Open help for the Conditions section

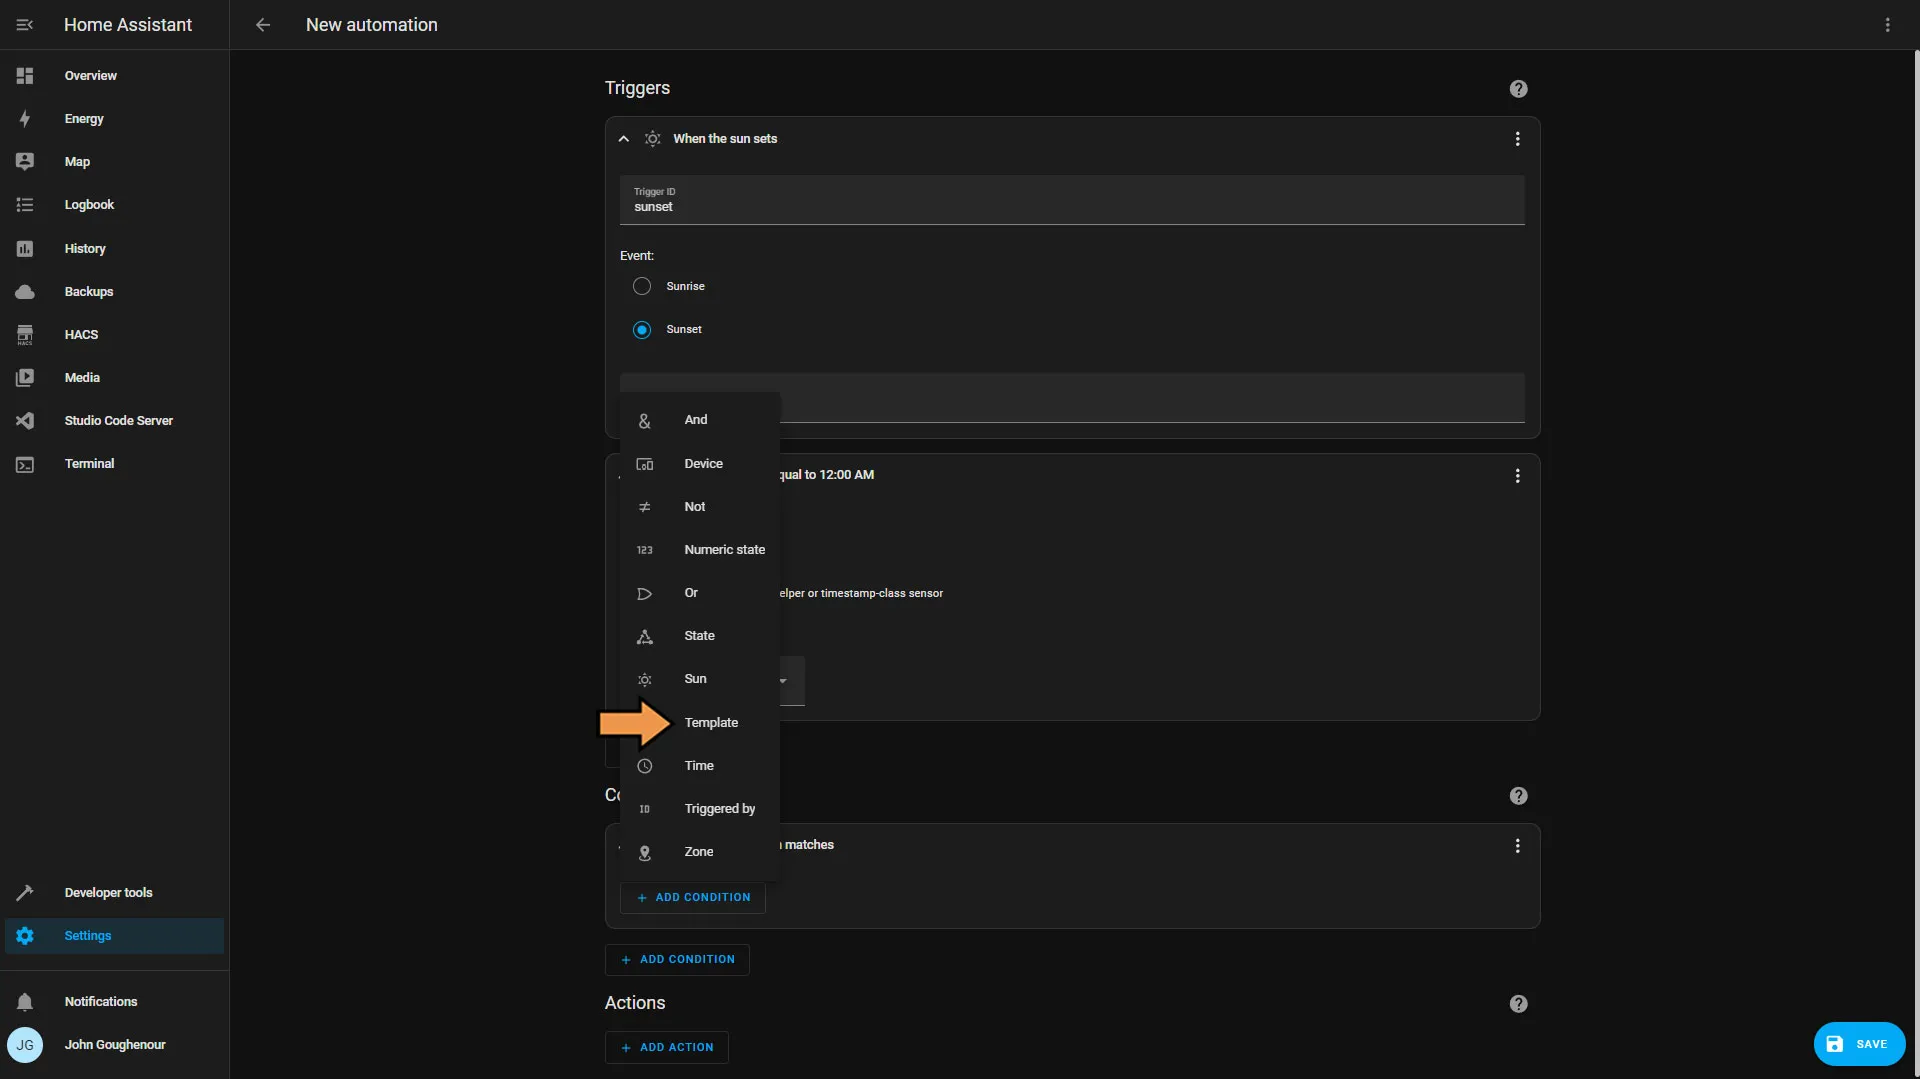tap(1518, 796)
